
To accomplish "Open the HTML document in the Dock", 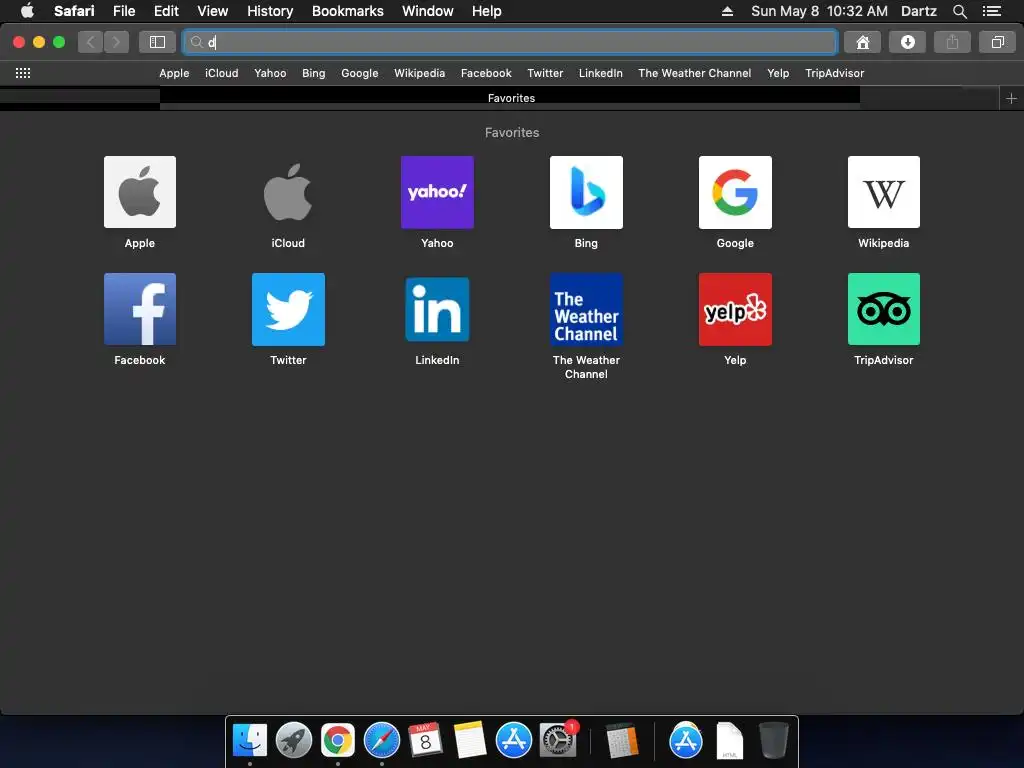I will point(729,741).
